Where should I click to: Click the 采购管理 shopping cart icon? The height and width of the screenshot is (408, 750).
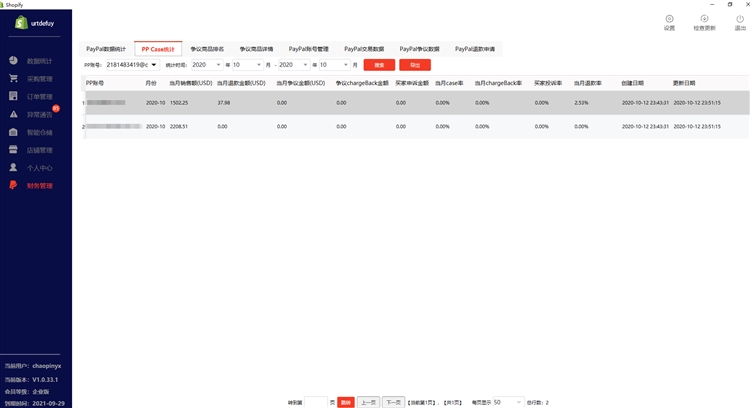(x=13, y=78)
